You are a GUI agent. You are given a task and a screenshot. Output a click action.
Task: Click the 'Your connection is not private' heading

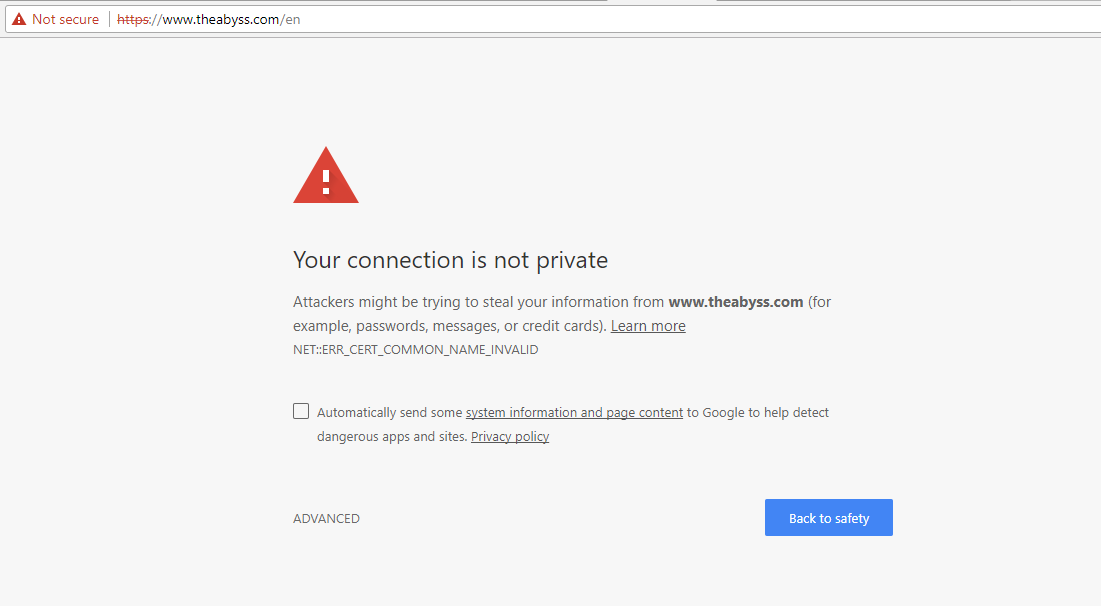pyautogui.click(x=451, y=260)
